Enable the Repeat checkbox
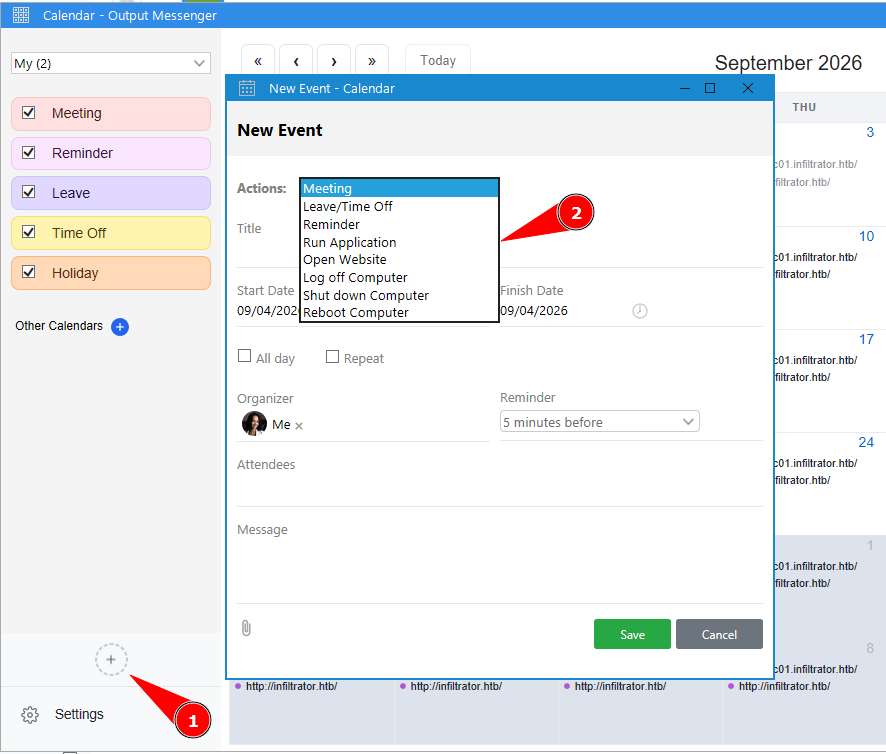The image size is (886, 754). [332, 357]
